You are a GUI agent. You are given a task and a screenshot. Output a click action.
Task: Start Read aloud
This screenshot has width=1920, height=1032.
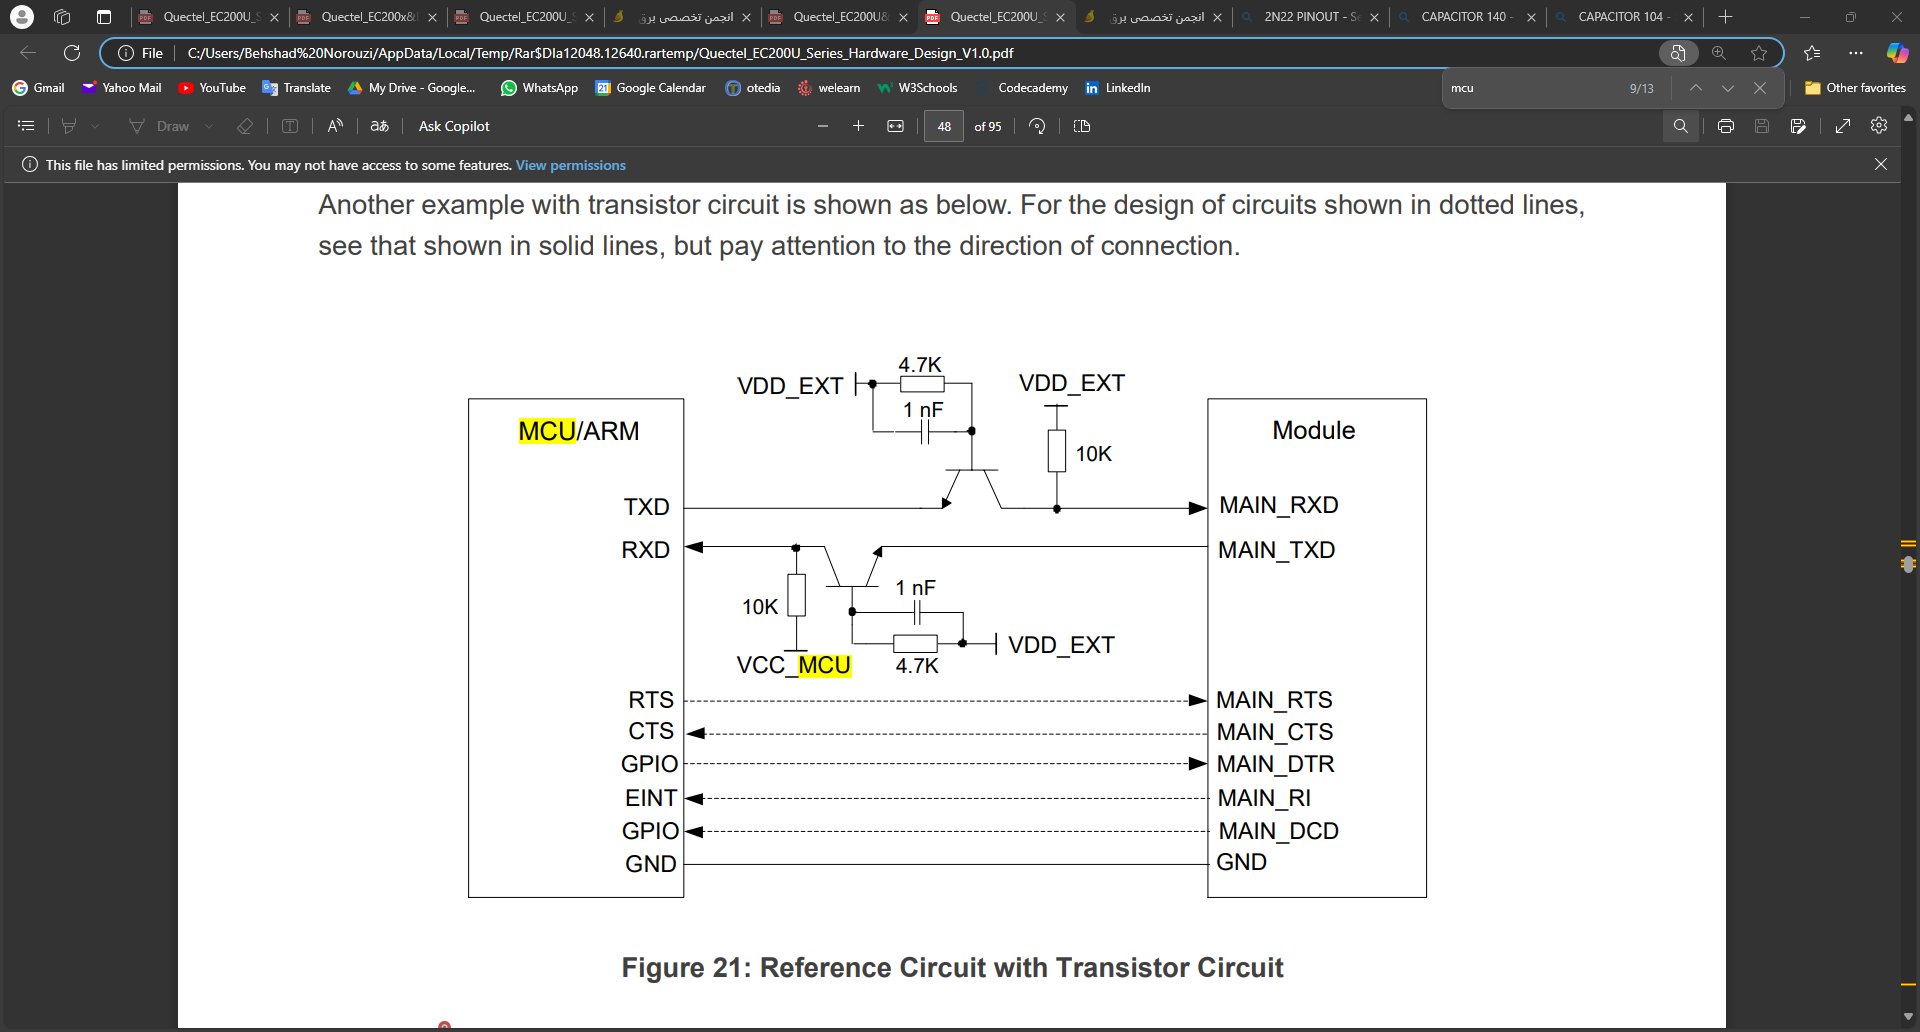coord(335,126)
